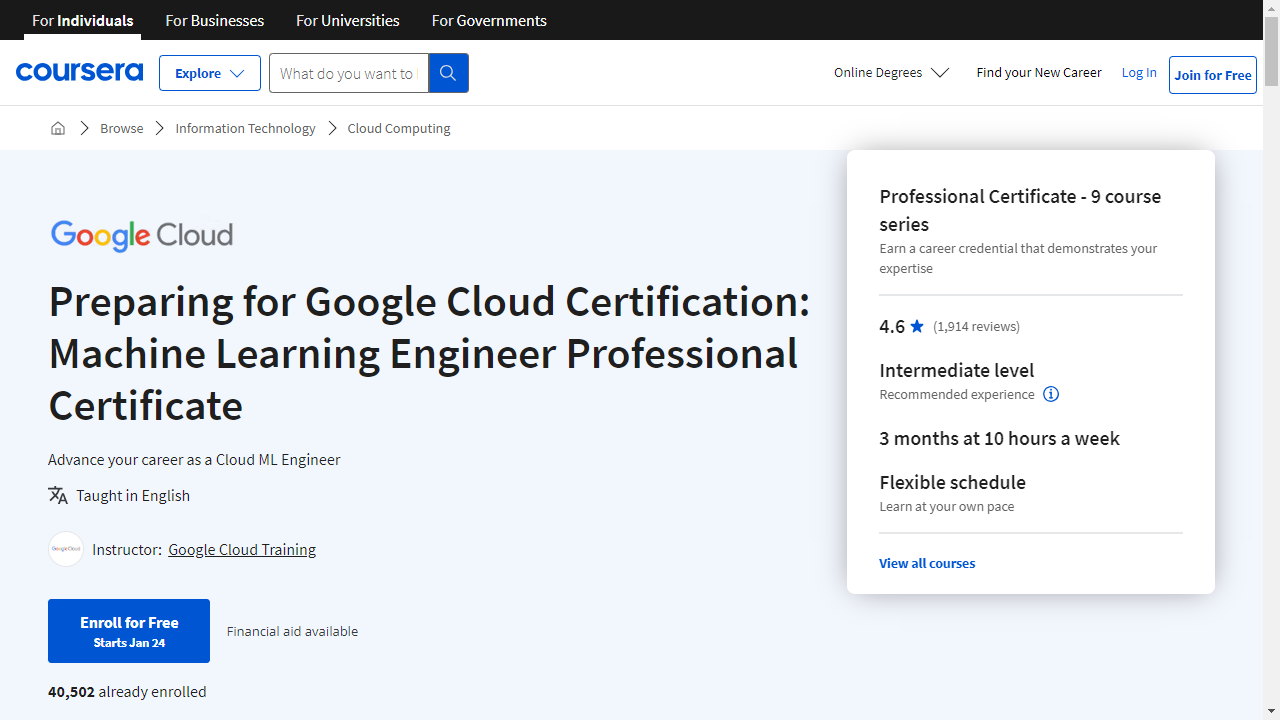Click Financial aid available text
This screenshot has width=1280, height=720.
pos(292,631)
